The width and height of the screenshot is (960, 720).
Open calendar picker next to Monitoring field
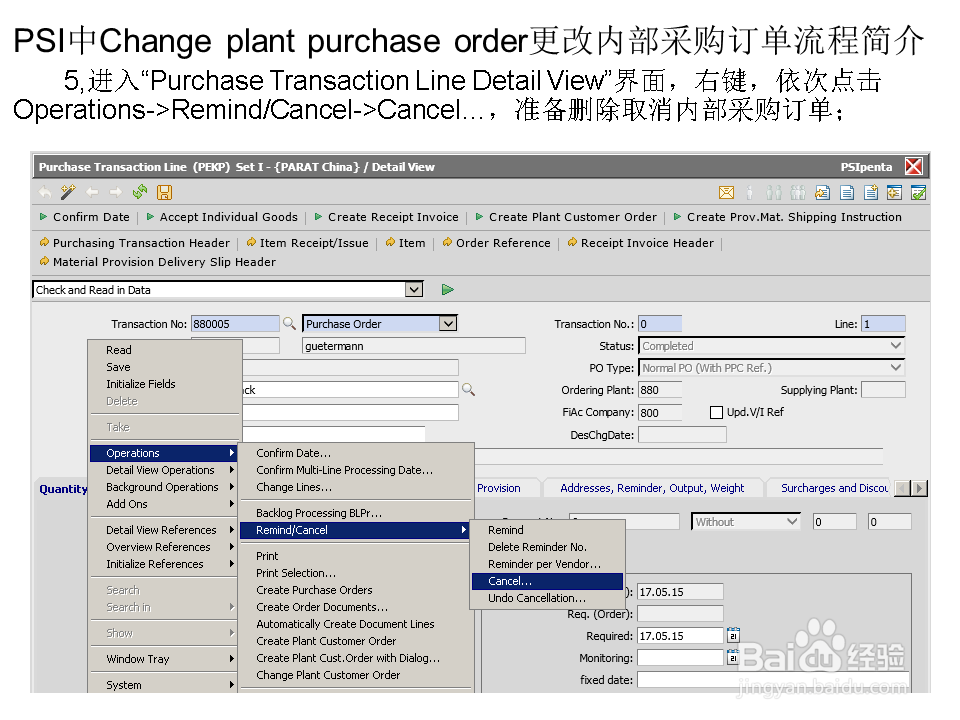(734, 657)
